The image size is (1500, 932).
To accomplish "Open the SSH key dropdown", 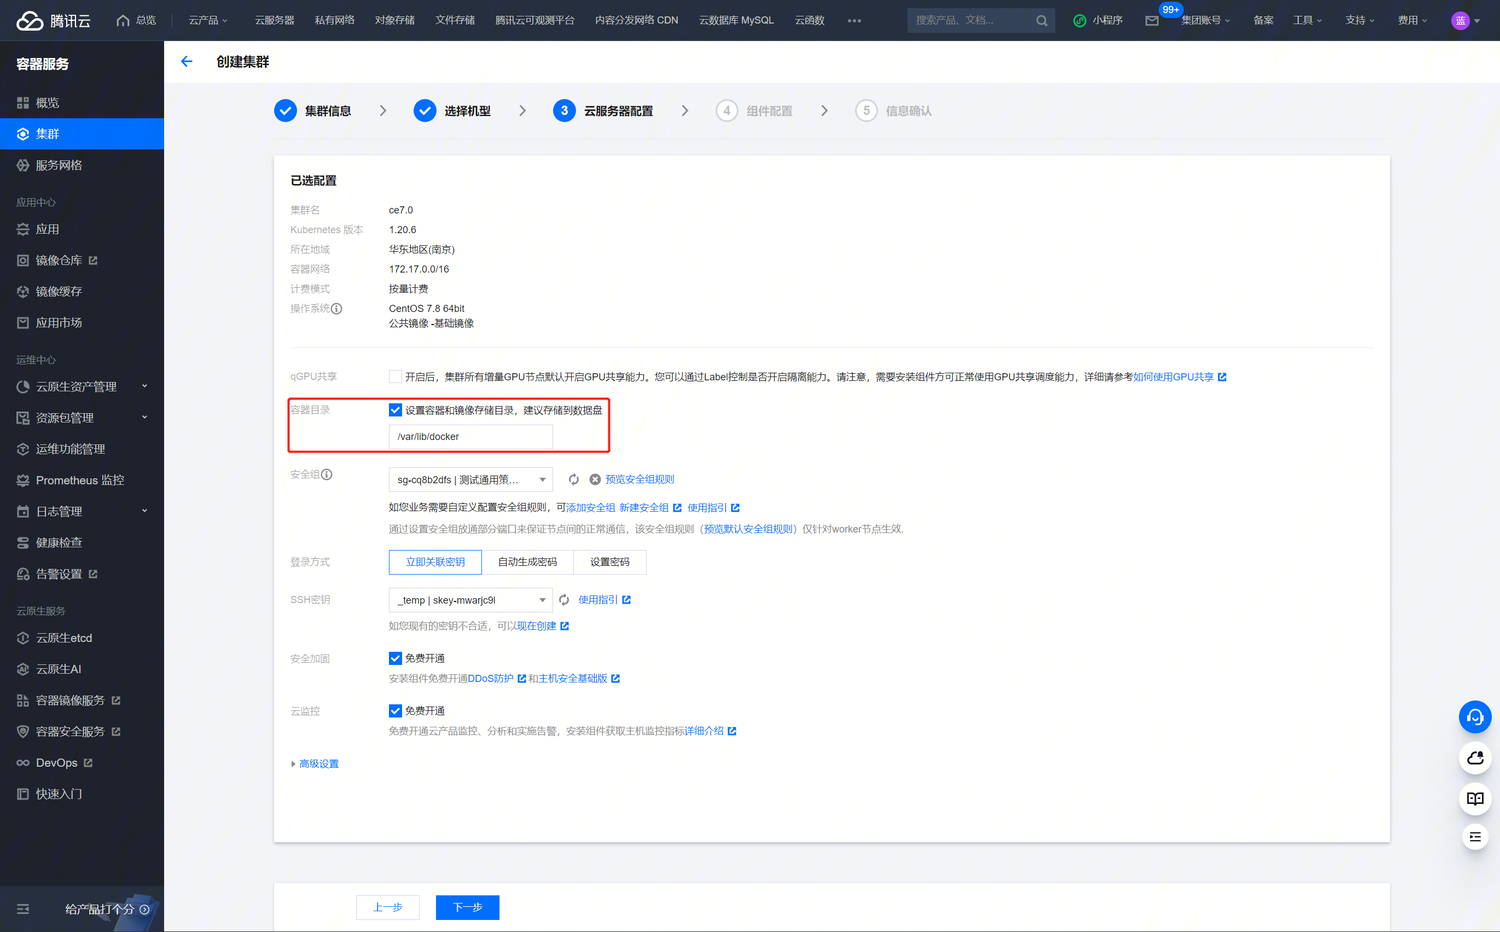I will point(470,600).
